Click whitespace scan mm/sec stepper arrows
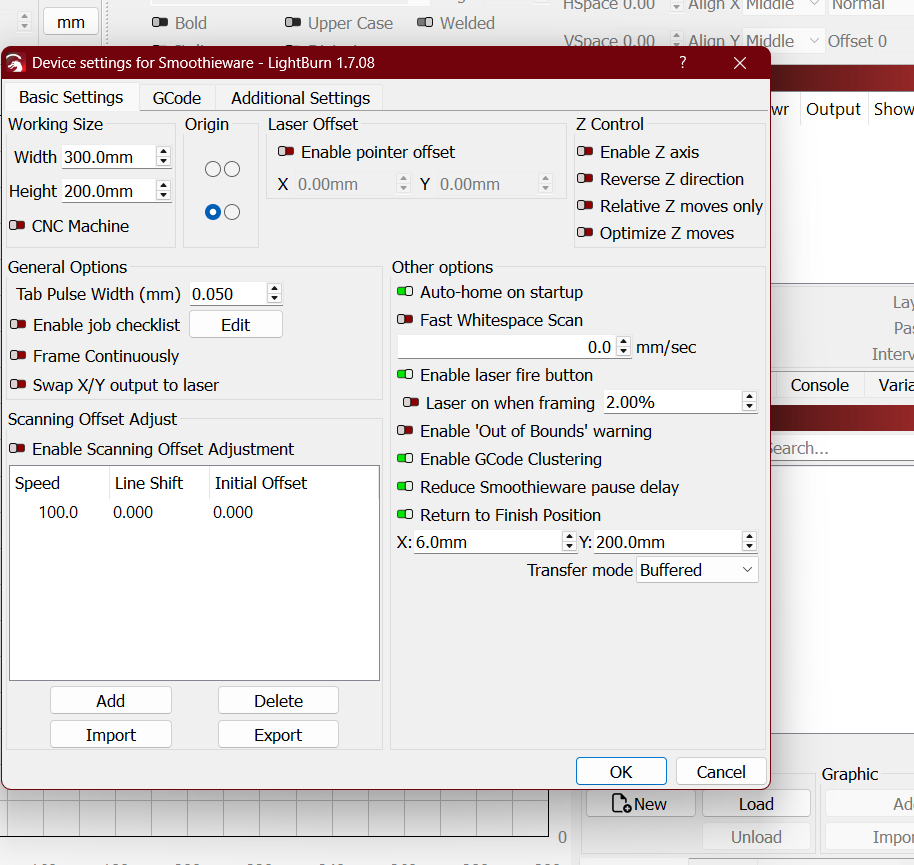Viewport: 914px width, 865px height. [x=624, y=347]
